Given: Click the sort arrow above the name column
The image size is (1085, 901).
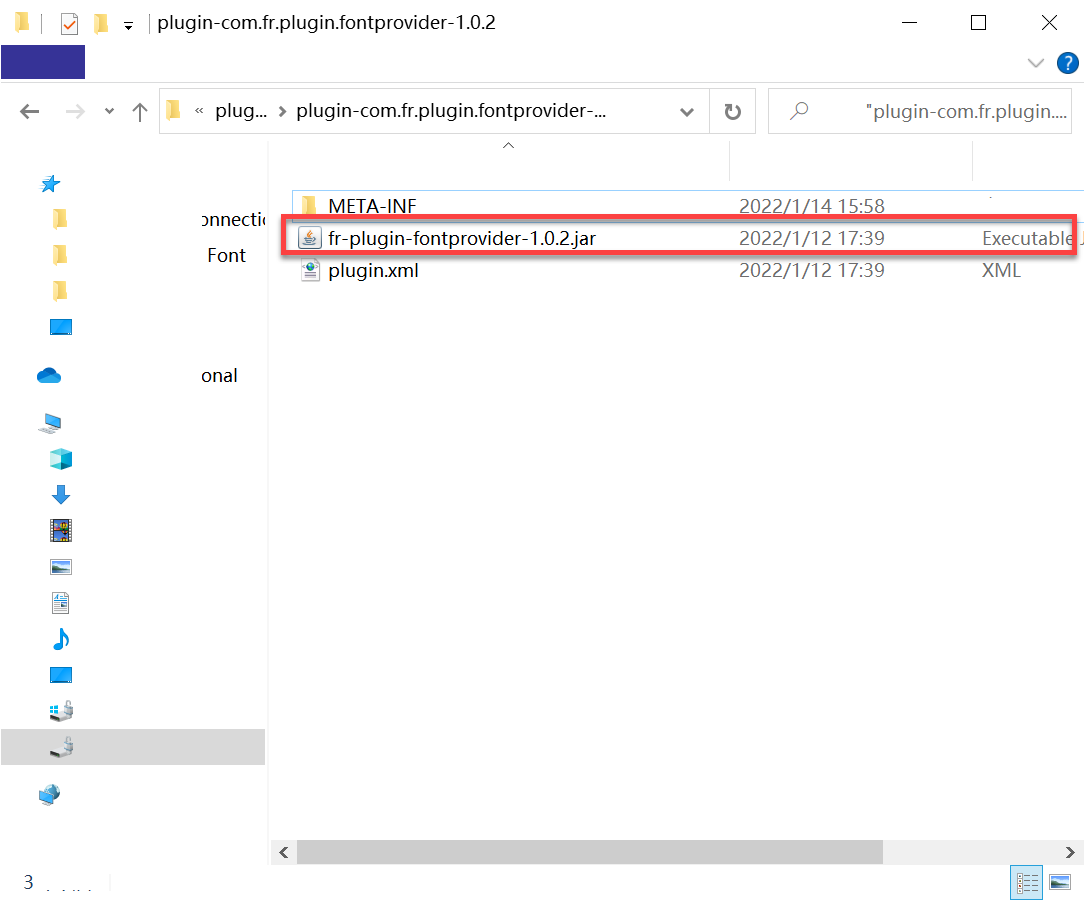Looking at the screenshot, I should [x=509, y=145].
